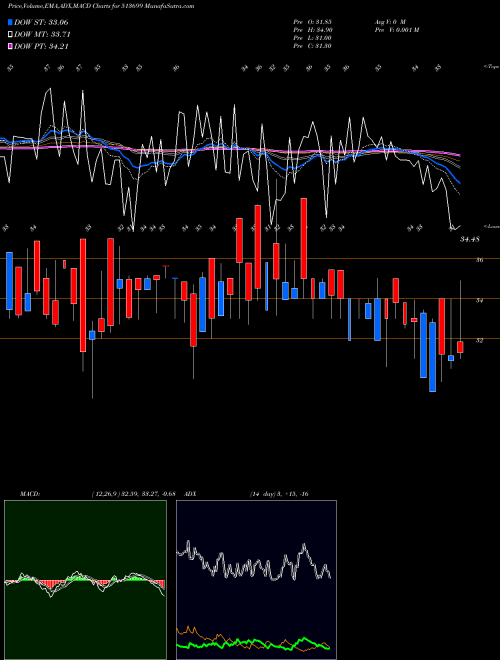This screenshot has width=500, height=660.
Task: Click the 'Pre H: 34.90' value
Action: 313,30
